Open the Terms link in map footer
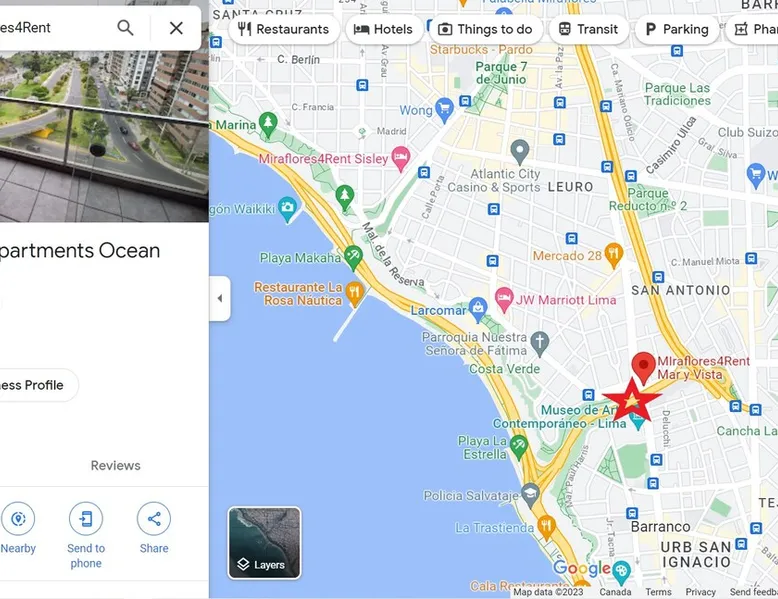Viewport: 778px width, 599px height. tap(658, 592)
